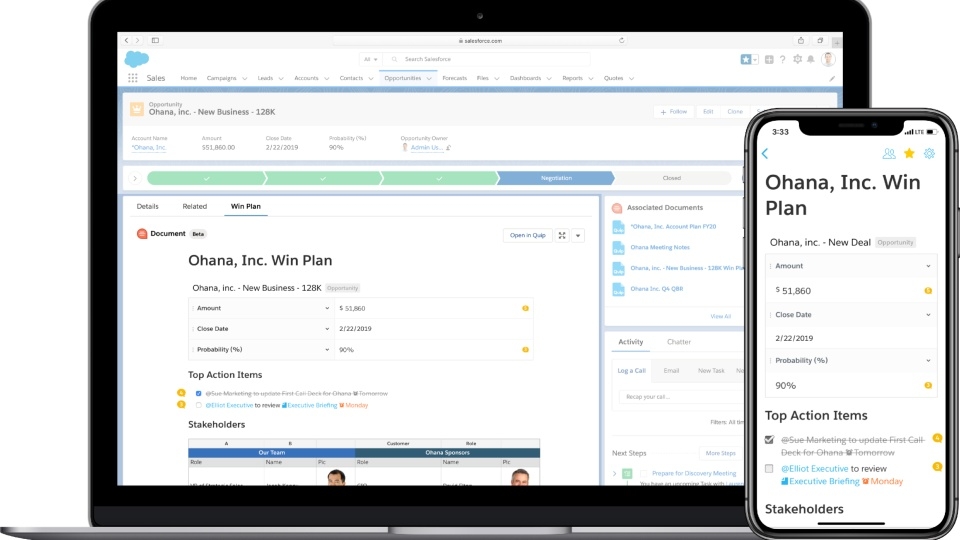Check the Prepare for Discovery Meeting task box
This screenshot has width=960, height=540.
[x=643, y=473]
